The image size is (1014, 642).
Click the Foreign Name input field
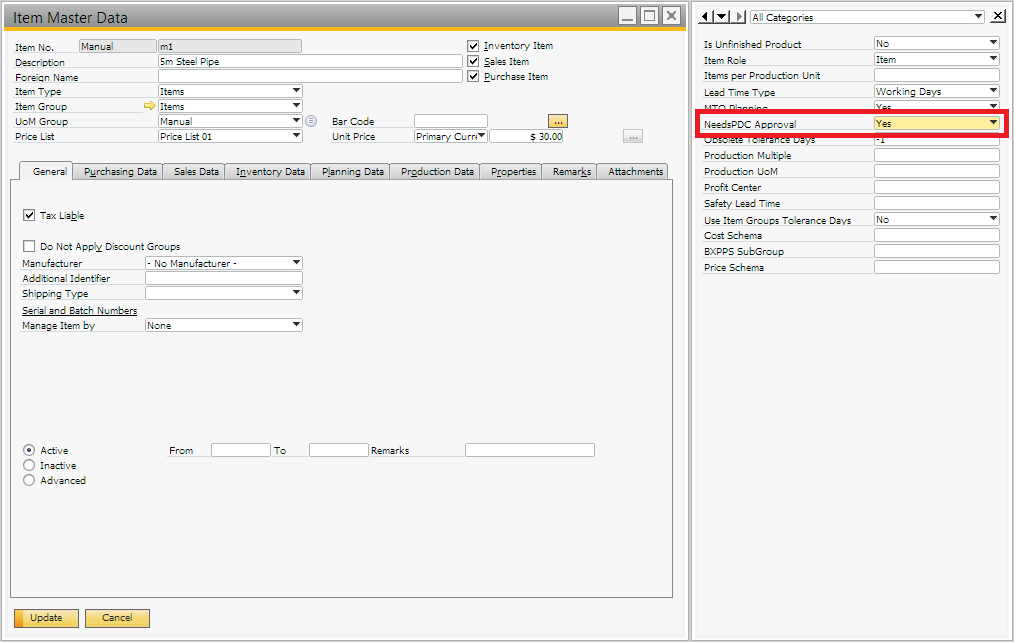(309, 76)
